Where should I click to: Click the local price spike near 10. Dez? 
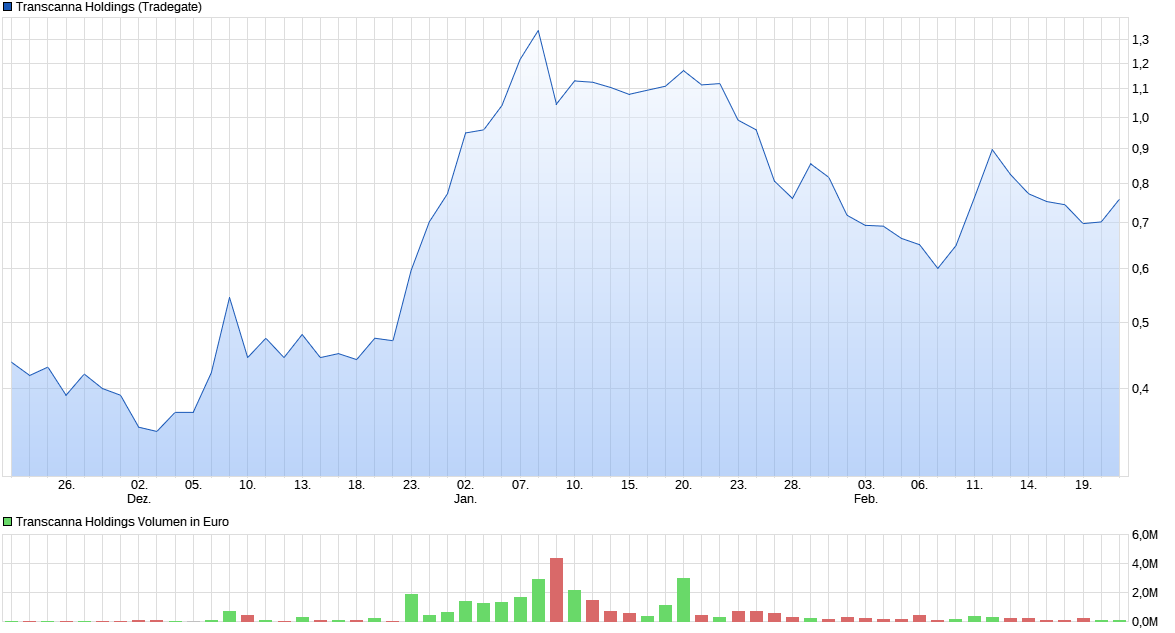pyautogui.click(x=228, y=298)
